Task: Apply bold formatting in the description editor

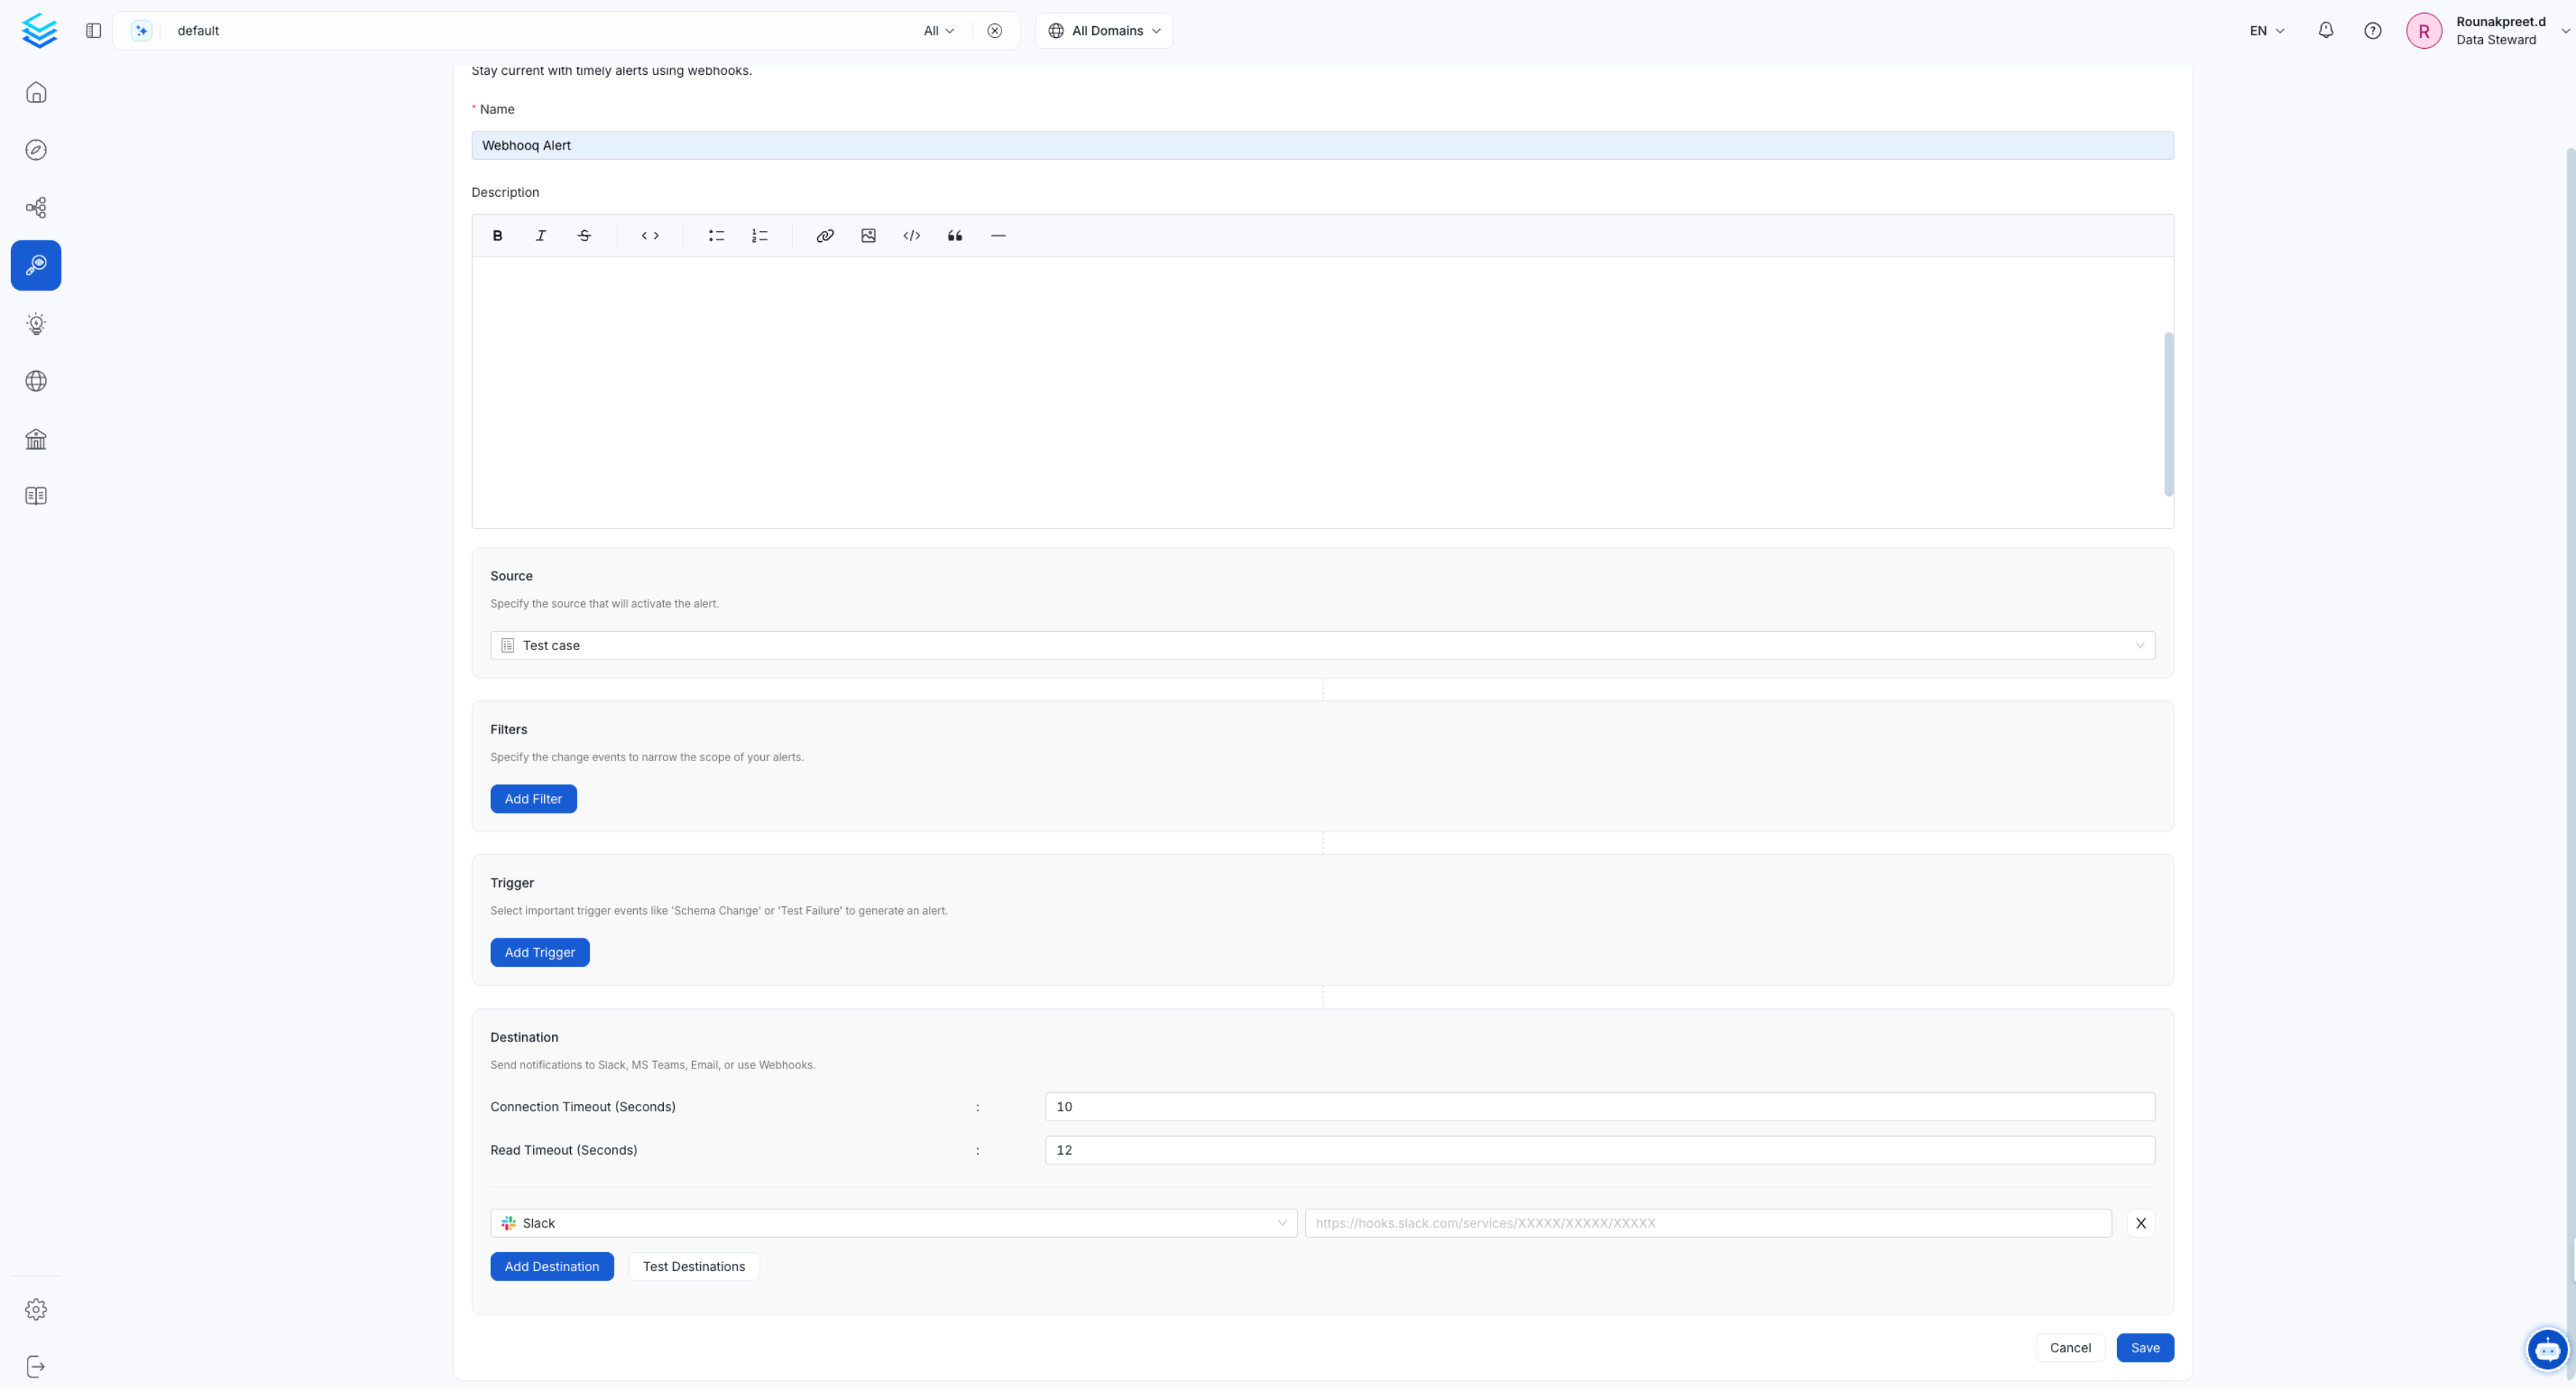Action: click(x=497, y=235)
